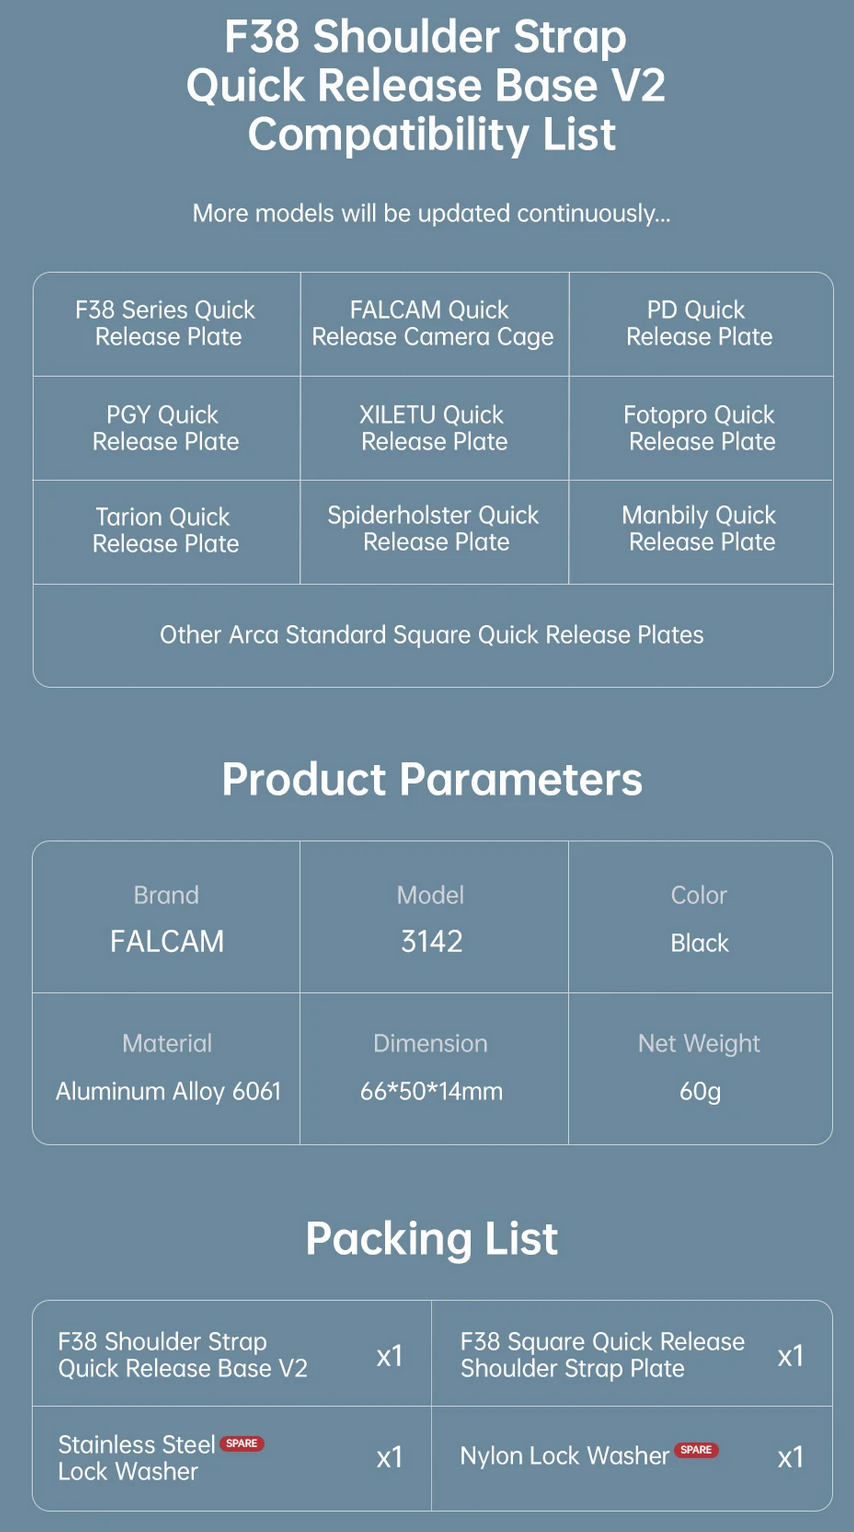The width and height of the screenshot is (854, 1532).
Task: Select F38 Square Quick Release Shoulder Strap Plate item
Action: pos(602,1355)
